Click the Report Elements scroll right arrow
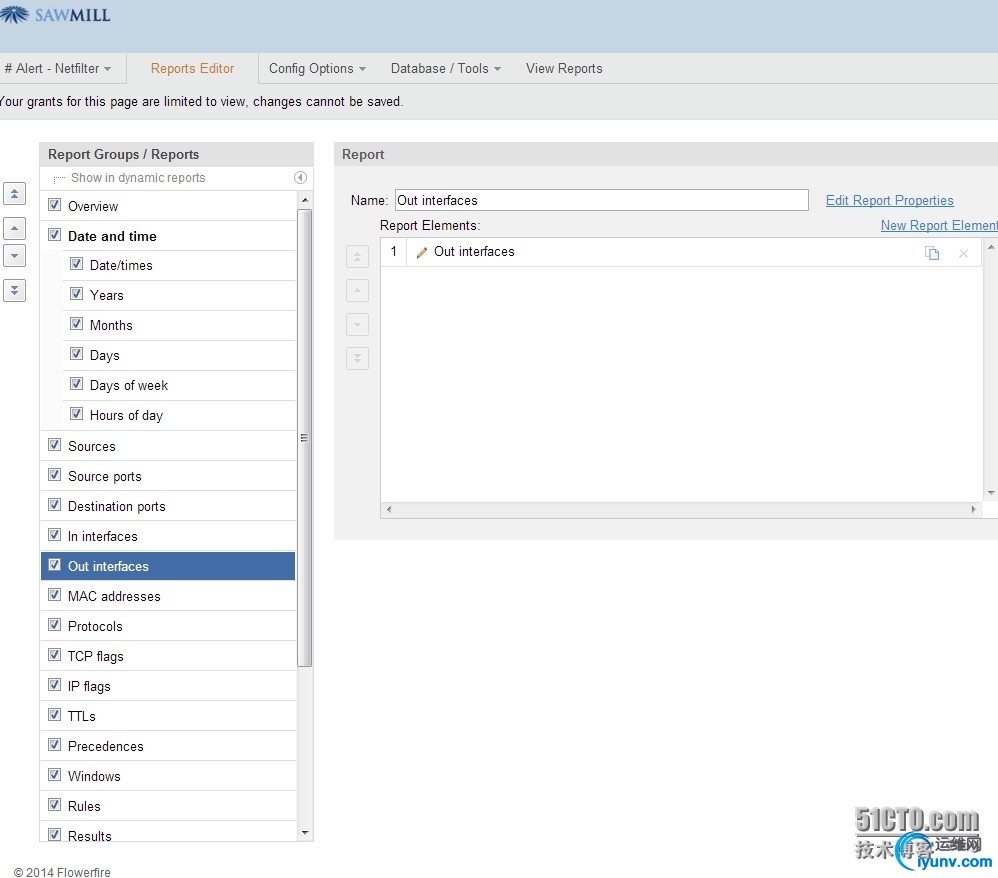This screenshot has height=878, width=998. [973, 509]
